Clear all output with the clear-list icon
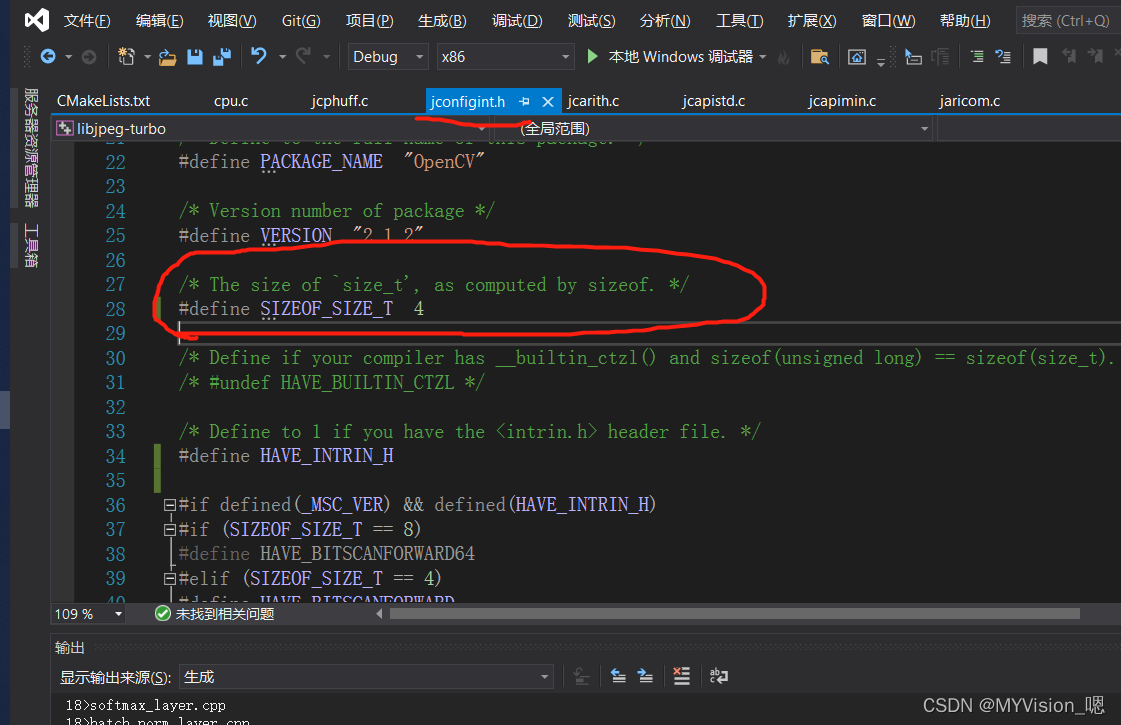1121x725 pixels. click(x=681, y=677)
